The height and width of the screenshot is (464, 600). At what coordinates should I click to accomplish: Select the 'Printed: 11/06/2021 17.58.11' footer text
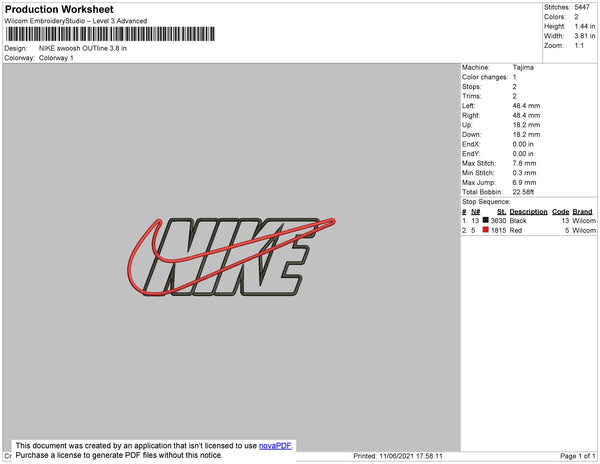pyautogui.click(x=398, y=456)
